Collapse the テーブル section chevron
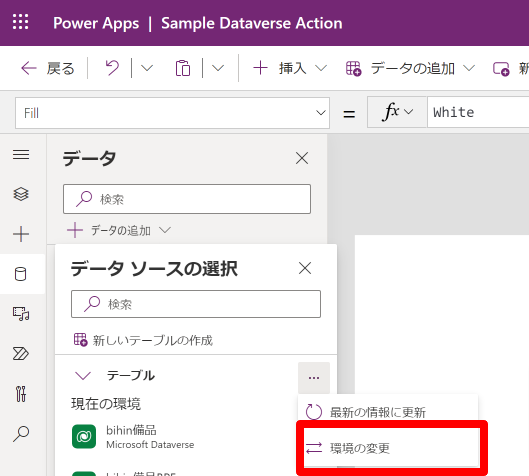The width and height of the screenshot is (529, 476). coord(83,375)
